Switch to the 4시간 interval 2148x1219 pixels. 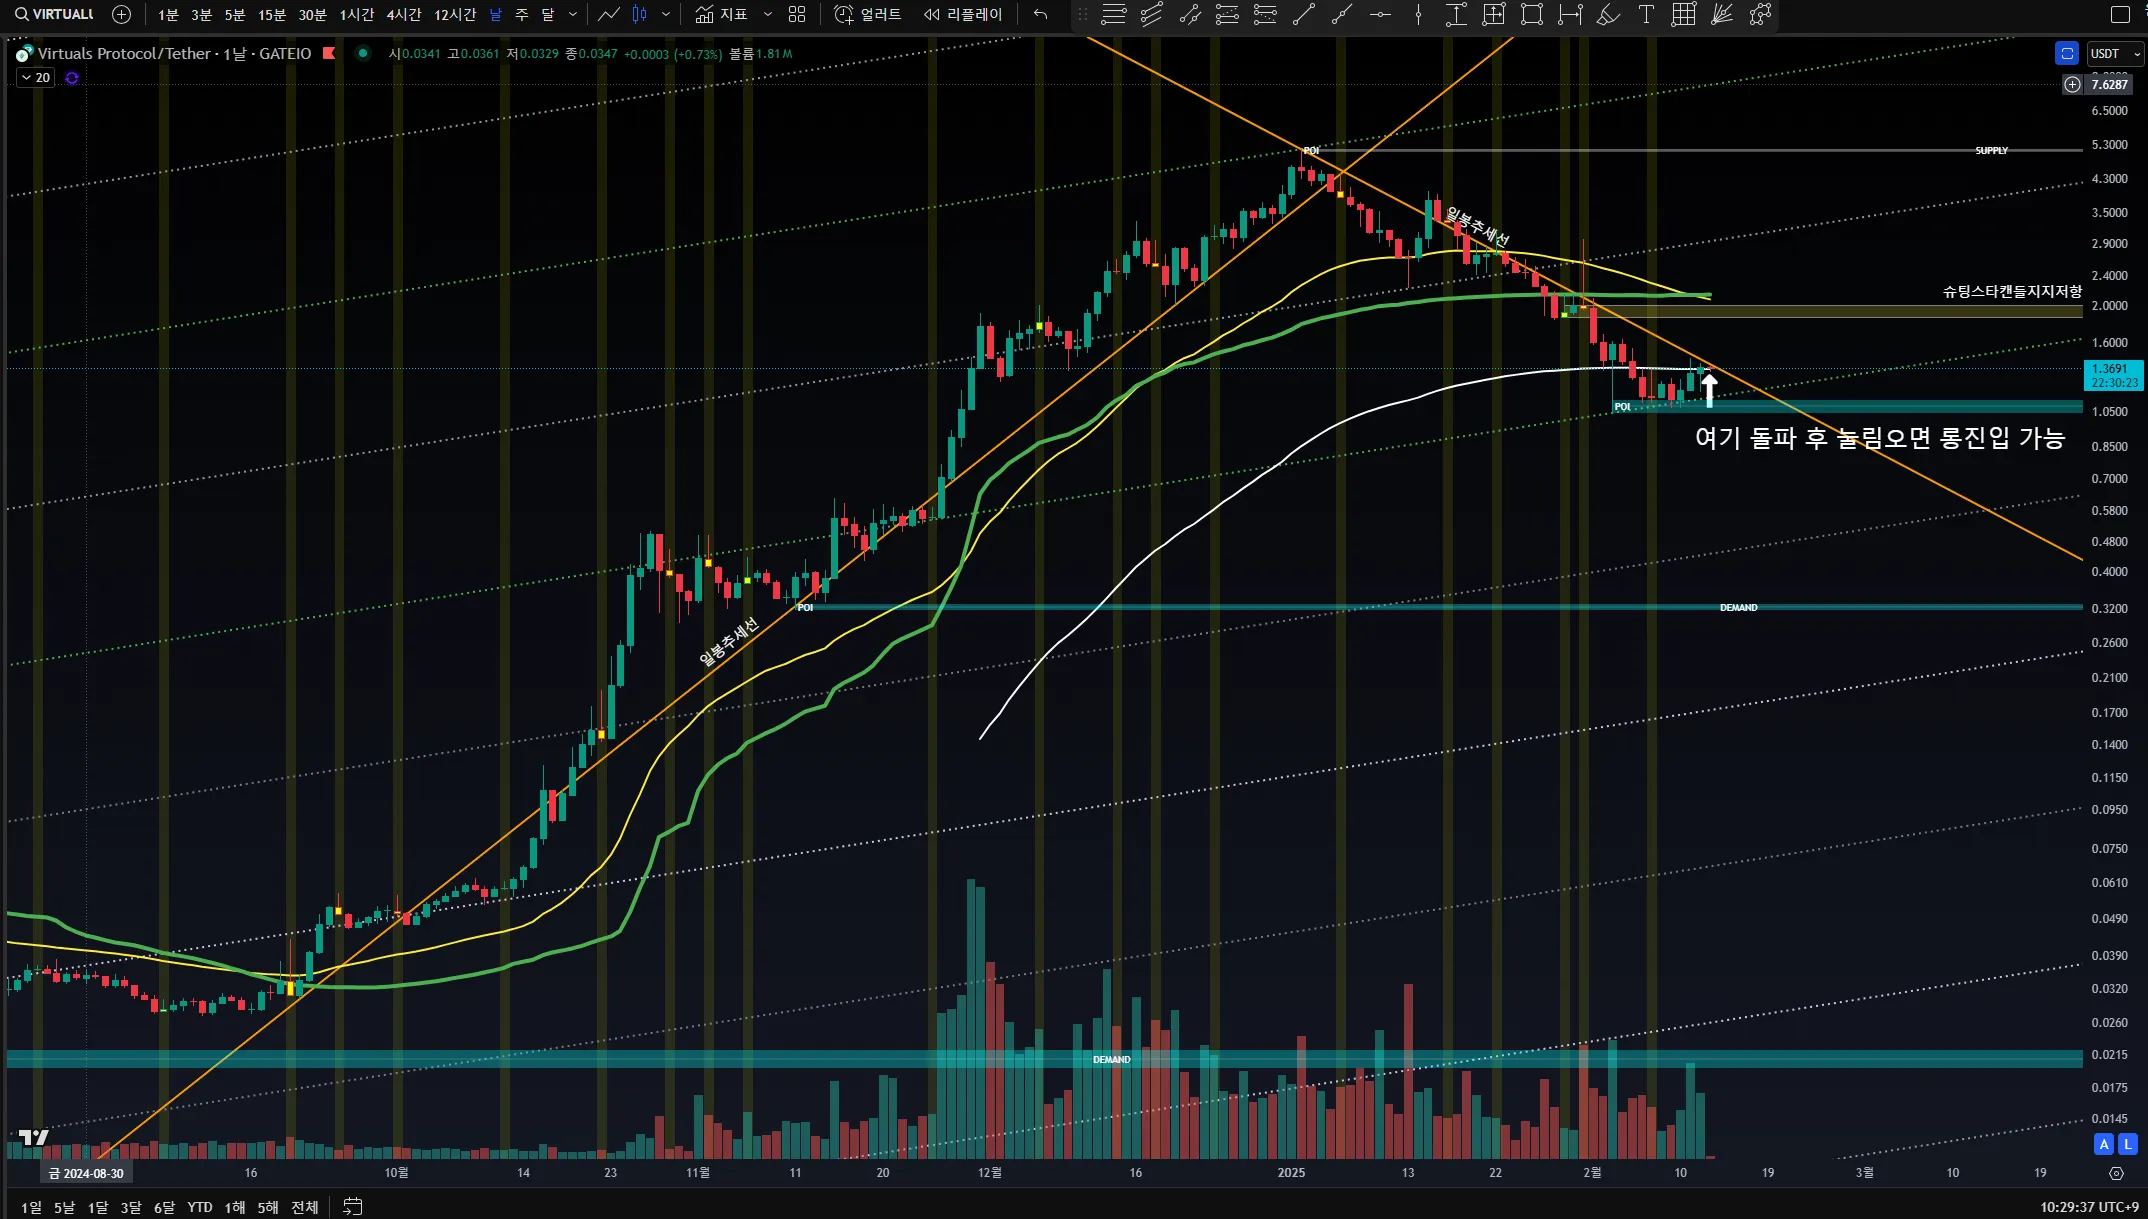[x=403, y=14]
